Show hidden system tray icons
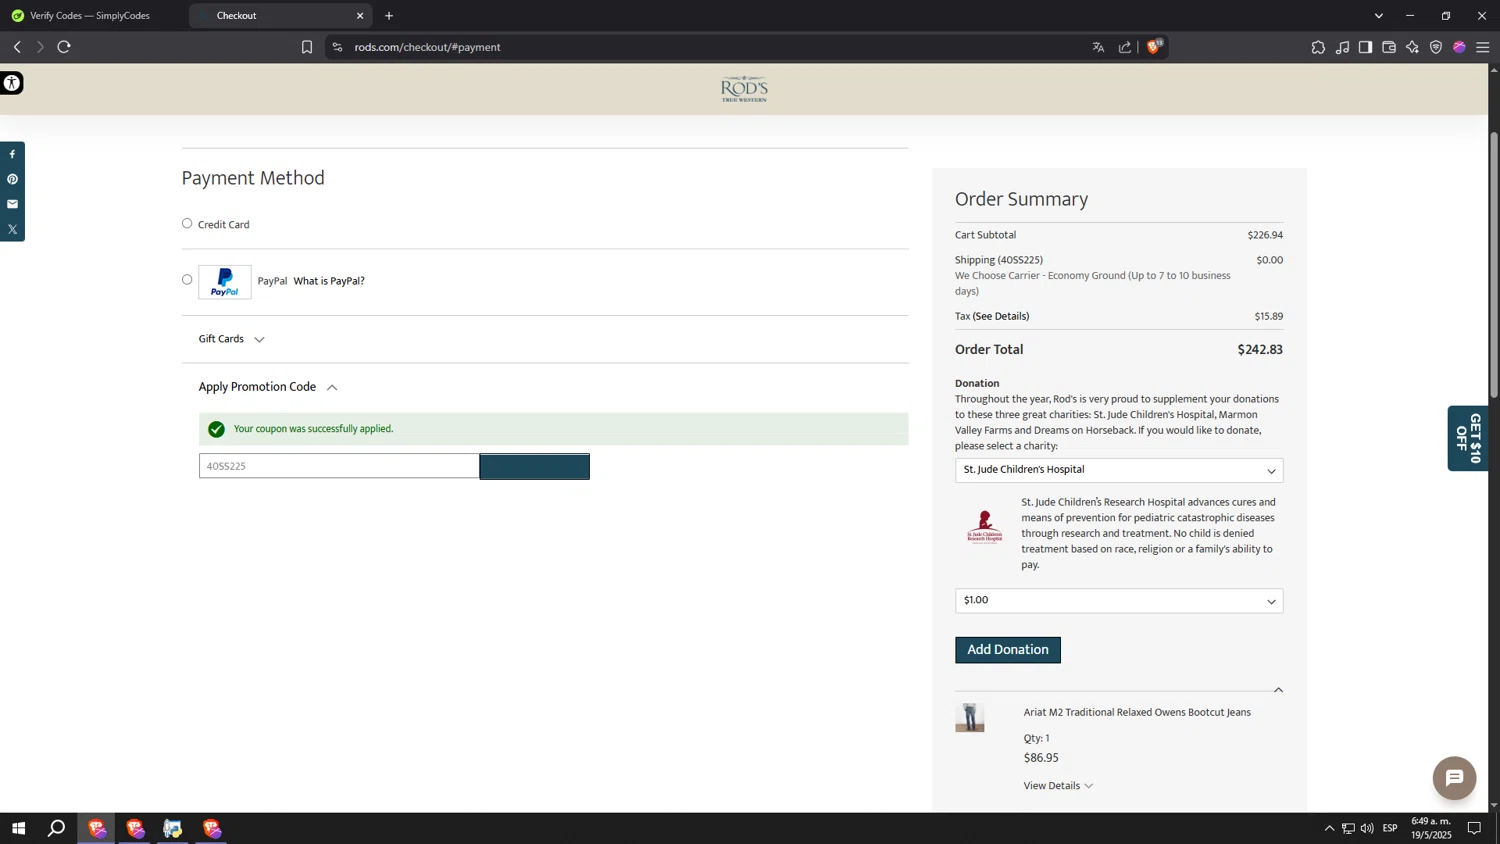The width and height of the screenshot is (1500, 844). click(x=1329, y=828)
